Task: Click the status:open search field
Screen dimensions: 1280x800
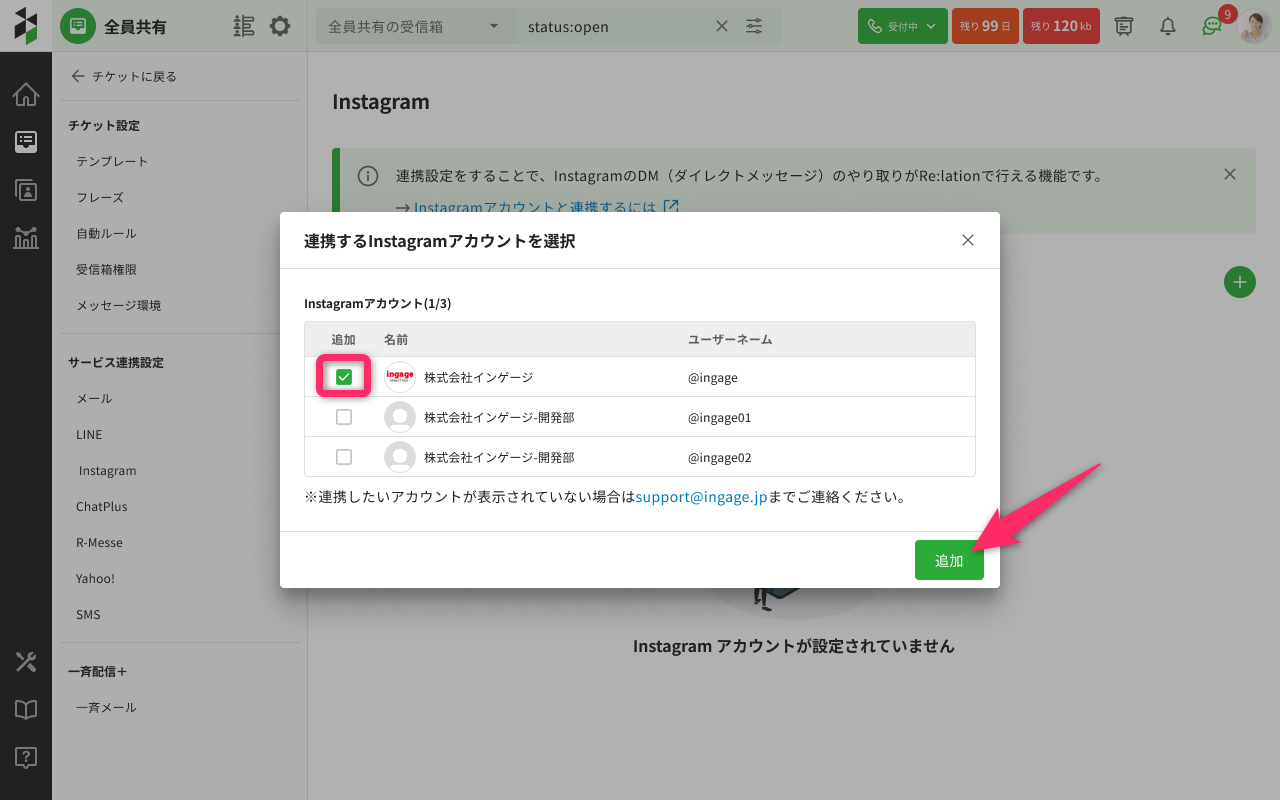Action: click(615, 27)
